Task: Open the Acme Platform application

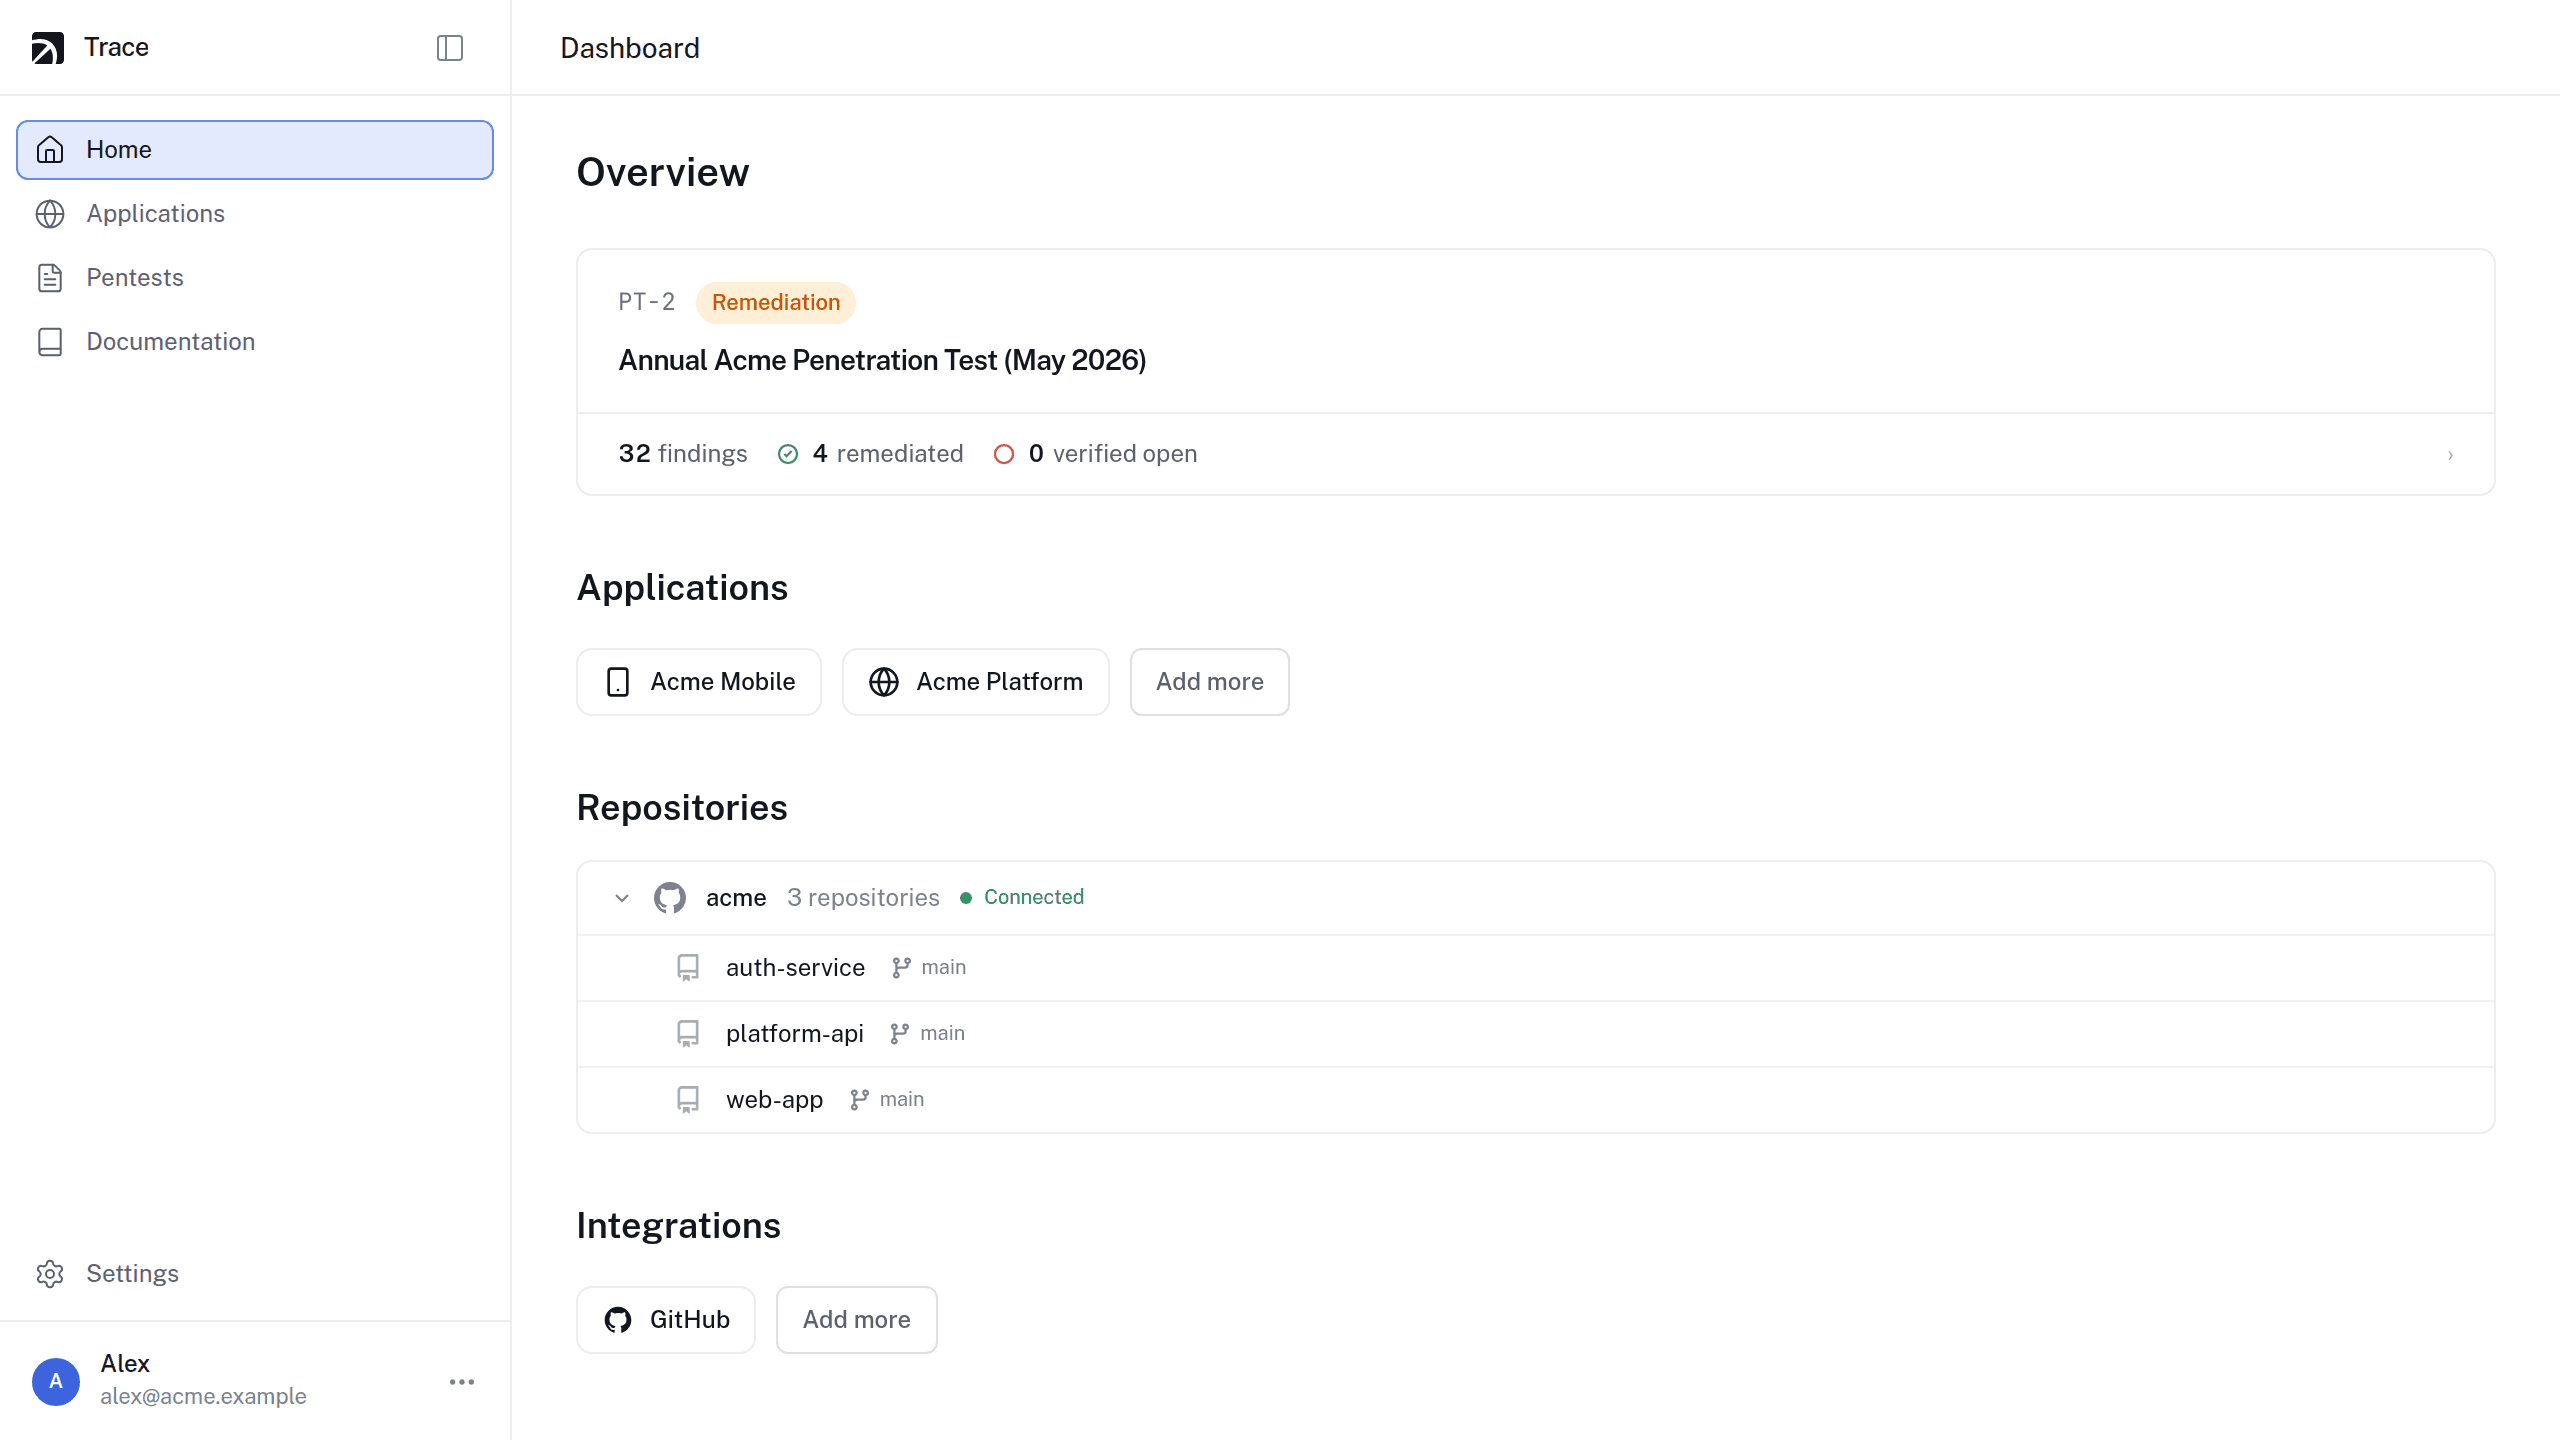Action: tap(976, 682)
